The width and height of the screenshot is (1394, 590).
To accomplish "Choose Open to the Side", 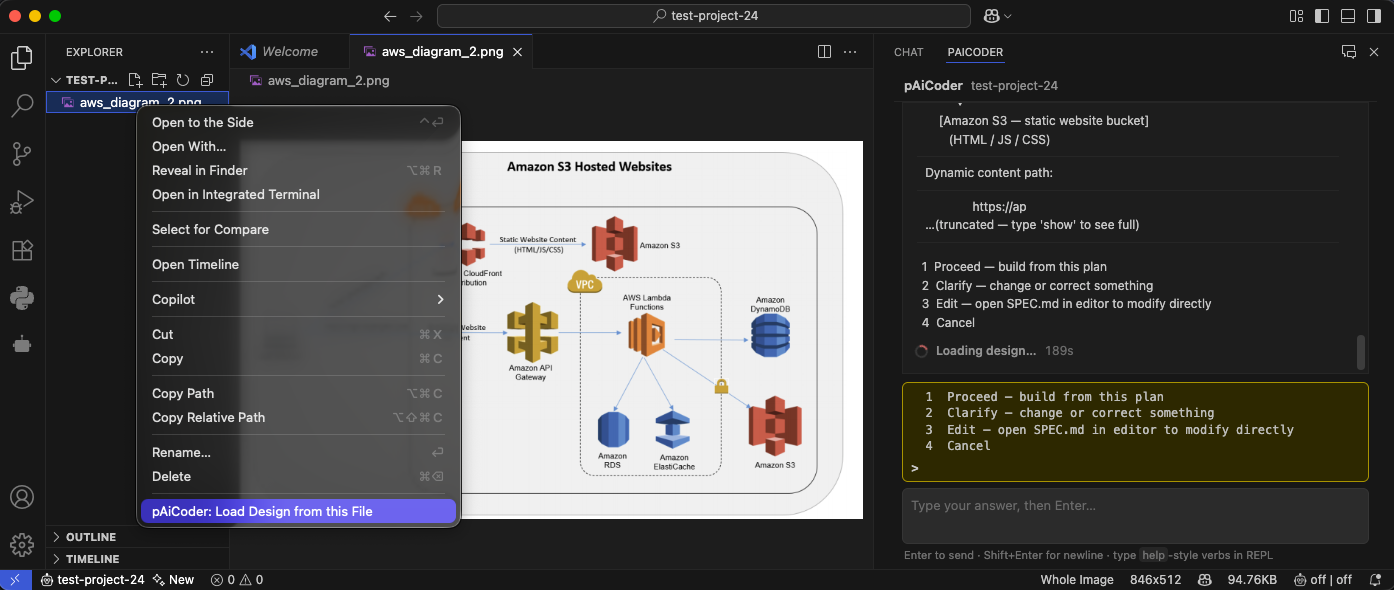I will pos(298,122).
